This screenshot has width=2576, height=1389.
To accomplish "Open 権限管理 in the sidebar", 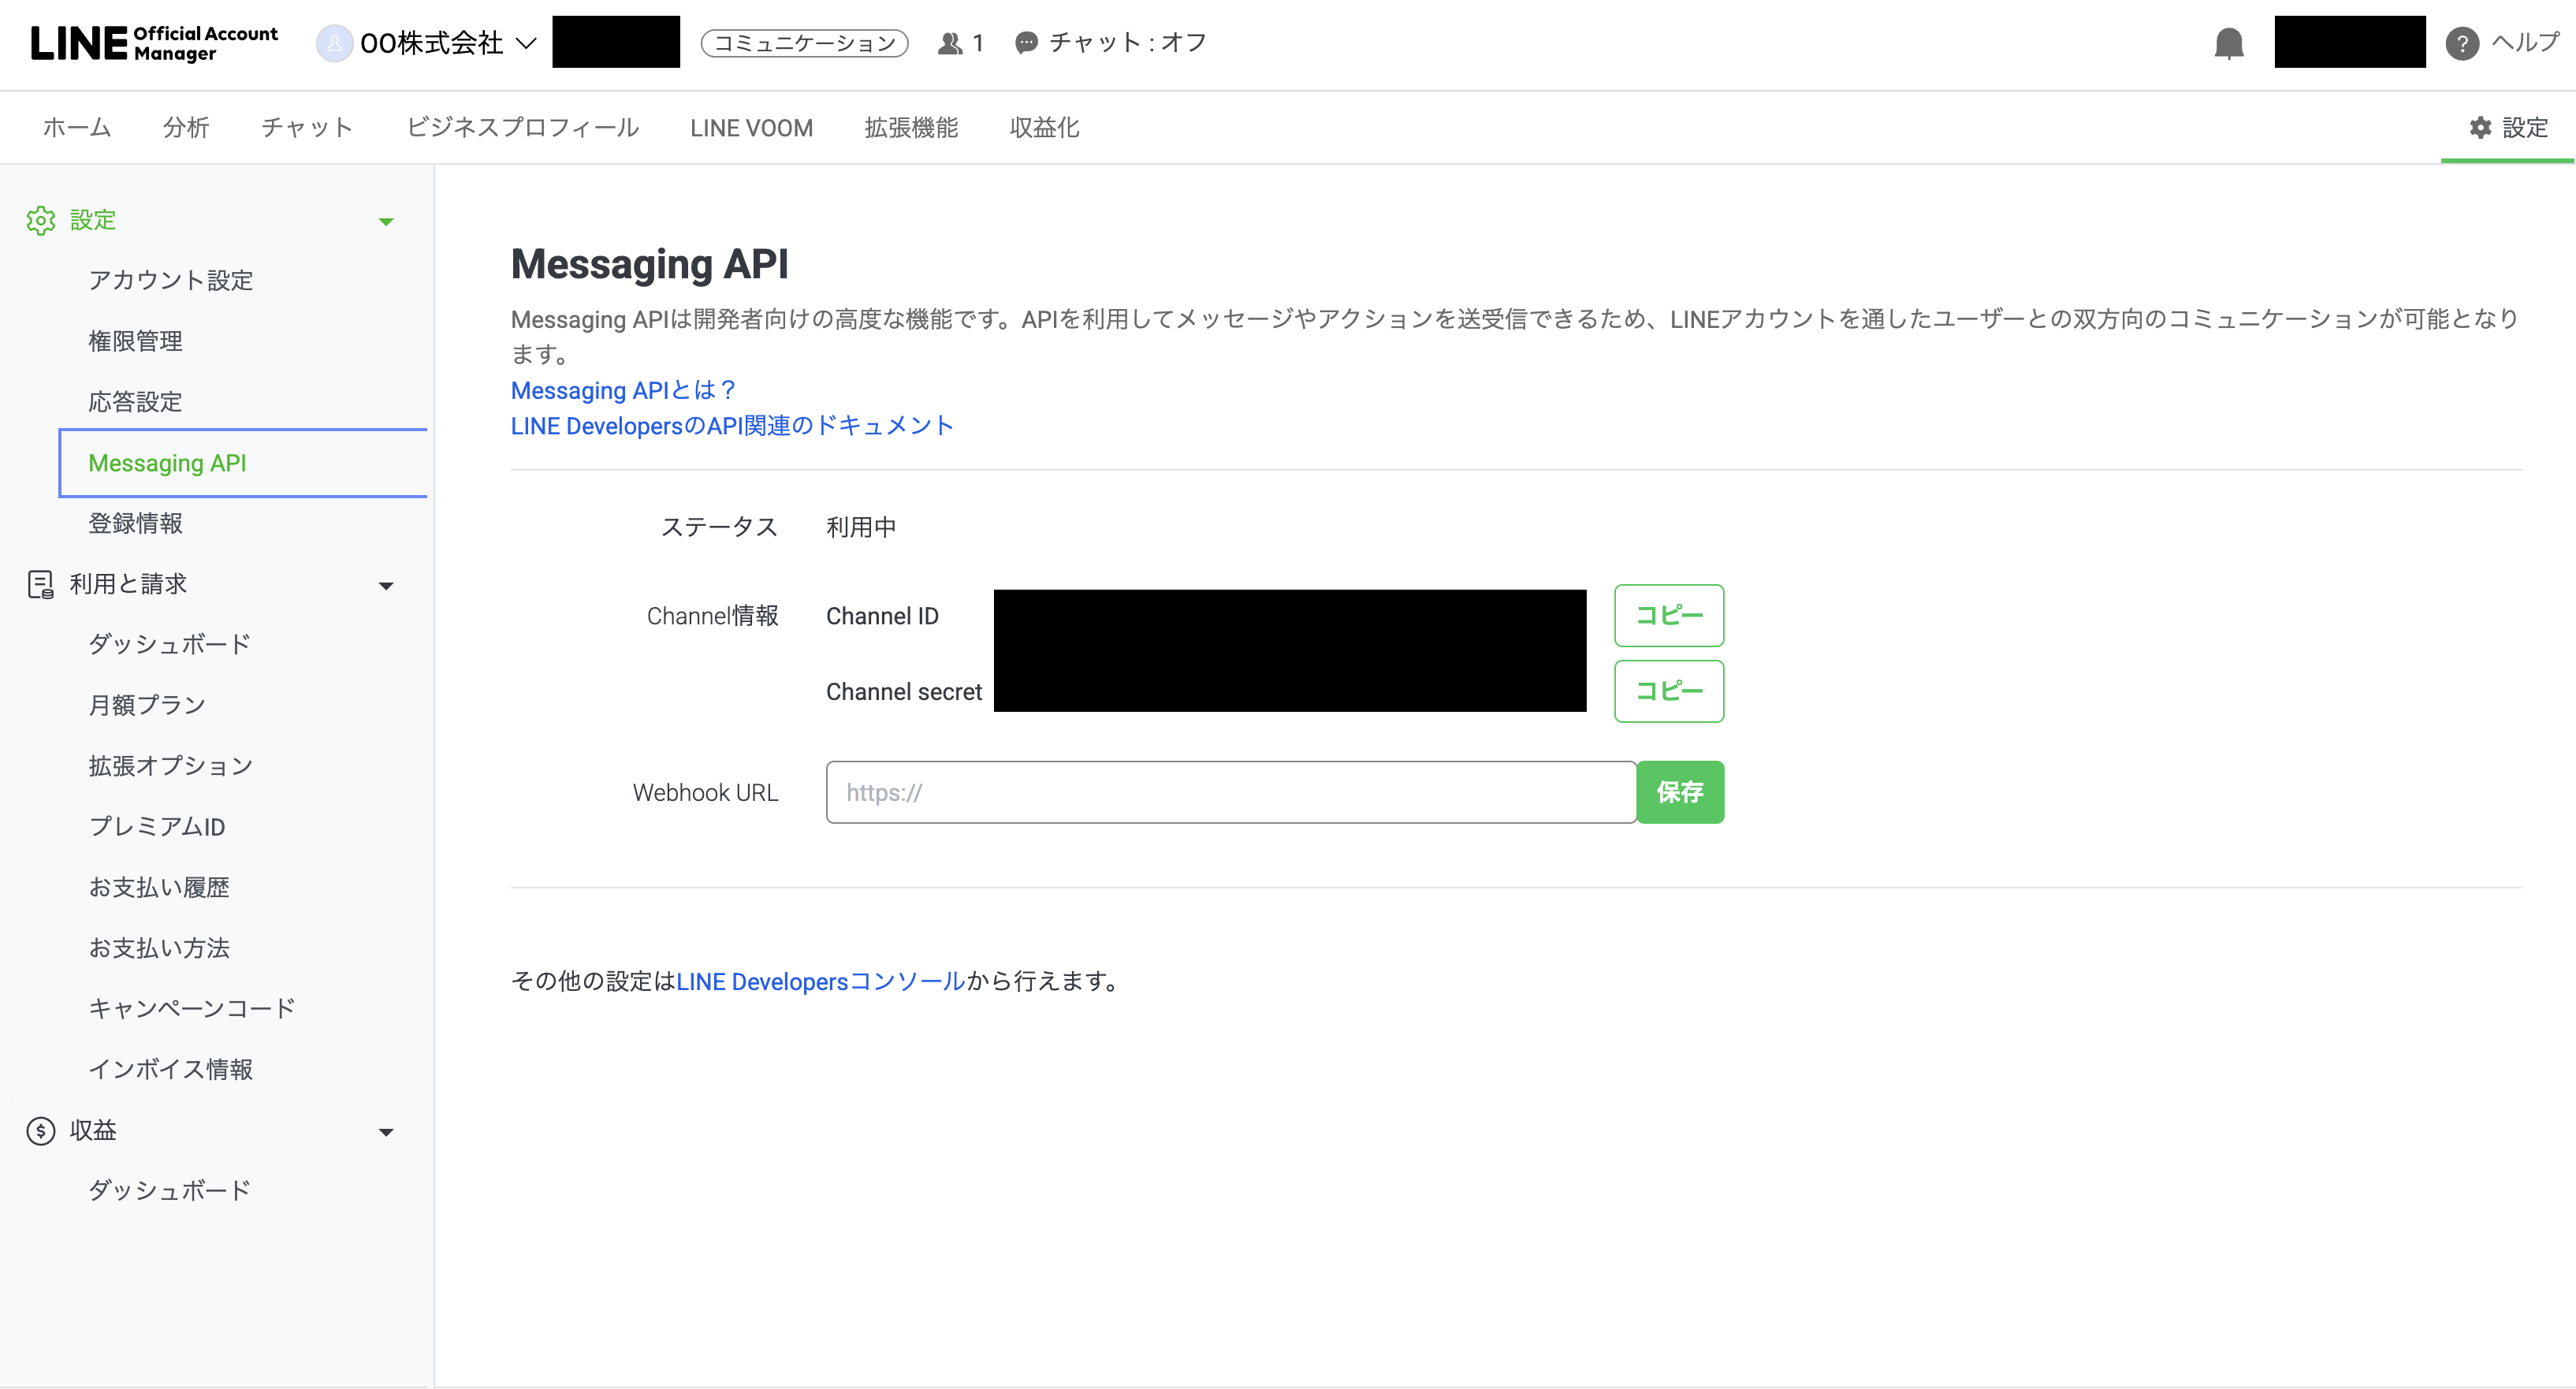I will [136, 341].
